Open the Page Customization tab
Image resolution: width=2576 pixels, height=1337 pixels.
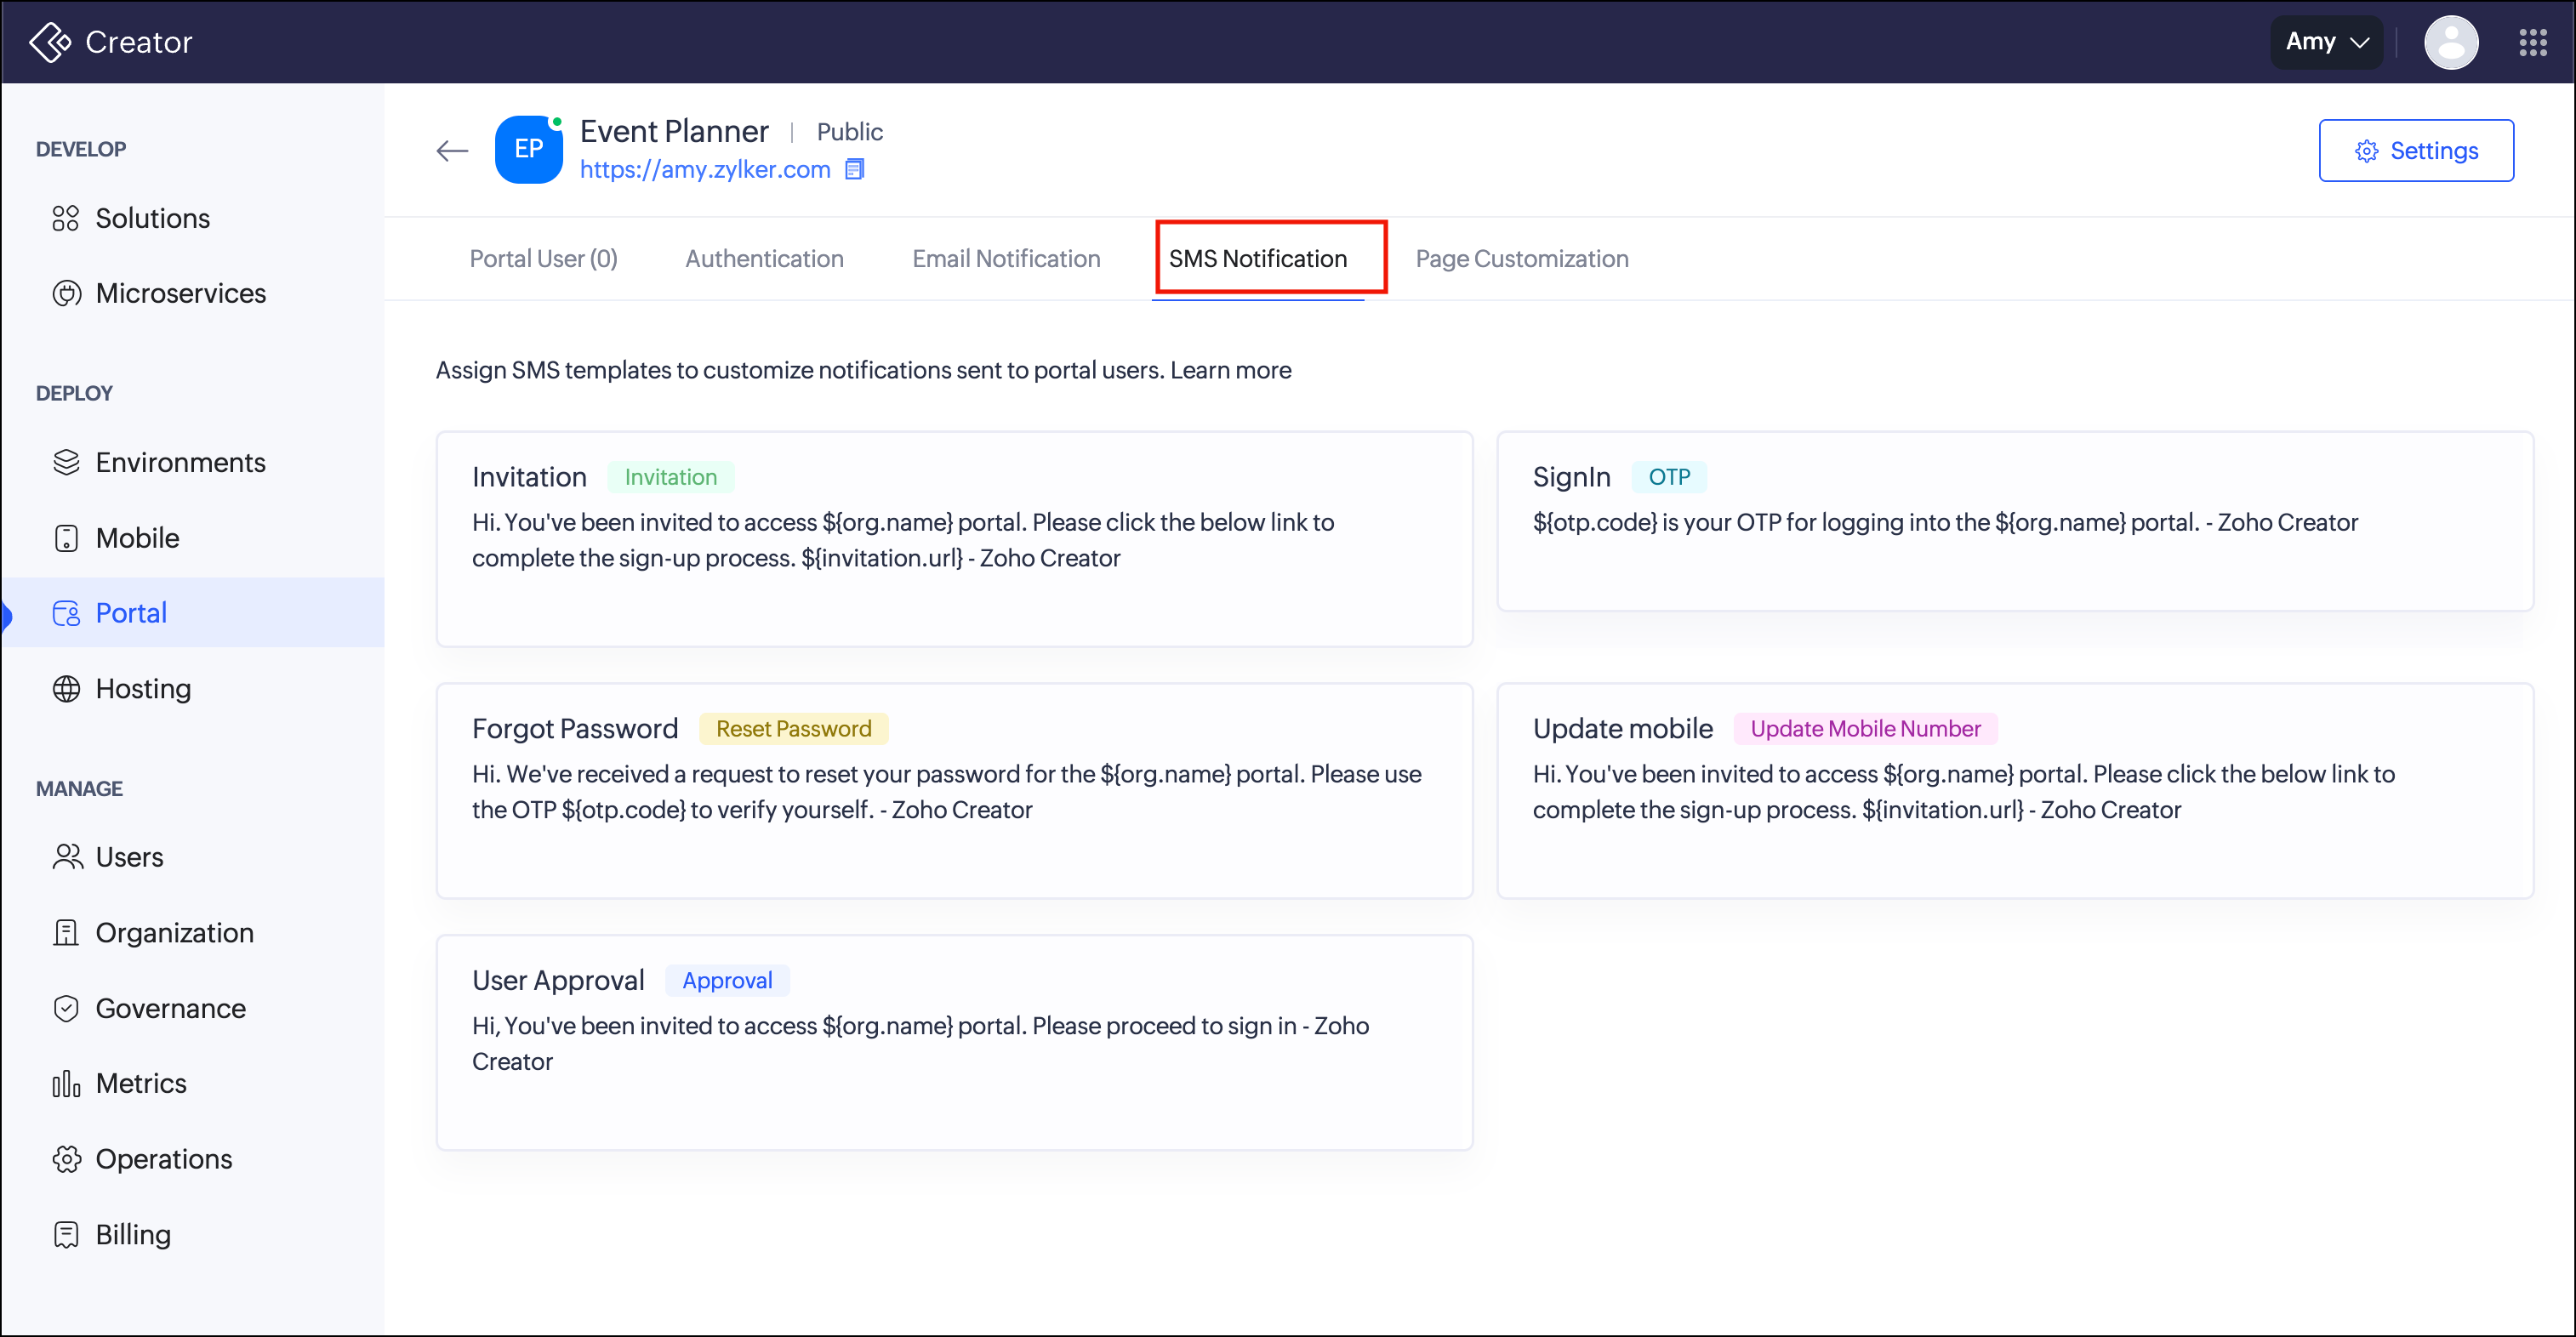tap(1521, 259)
